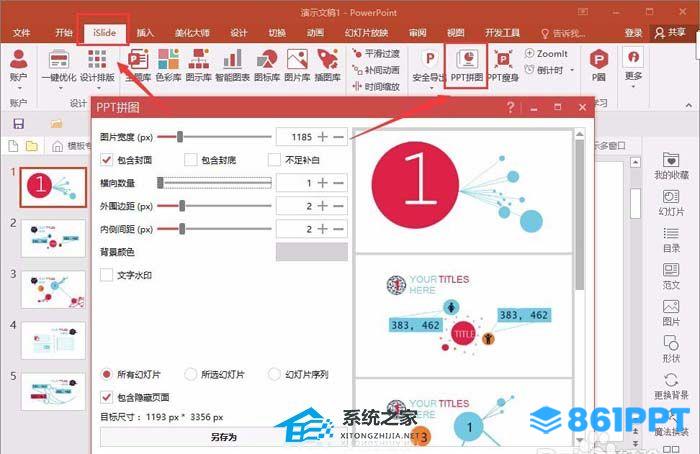Open the 色彩库 color library

point(168,59)
